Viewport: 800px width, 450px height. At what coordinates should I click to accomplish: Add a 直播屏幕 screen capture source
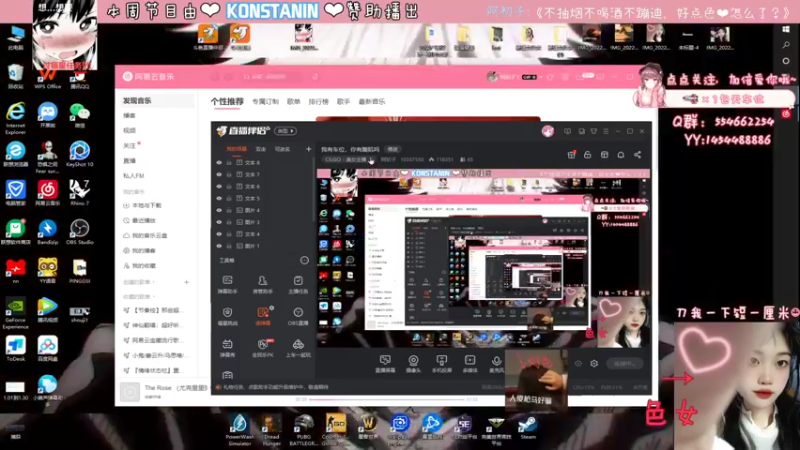385,364
